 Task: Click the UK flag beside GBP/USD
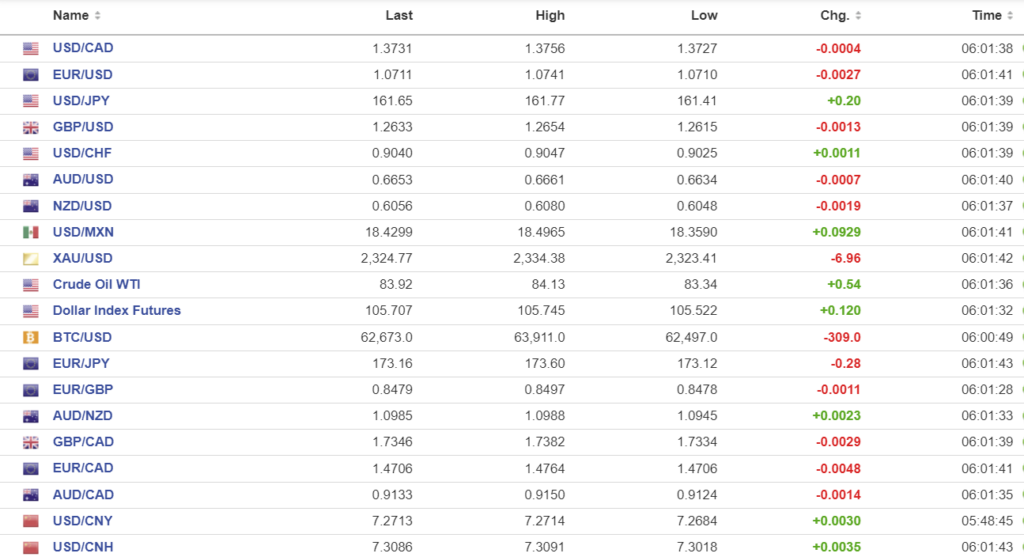click(x=31, y=127)
